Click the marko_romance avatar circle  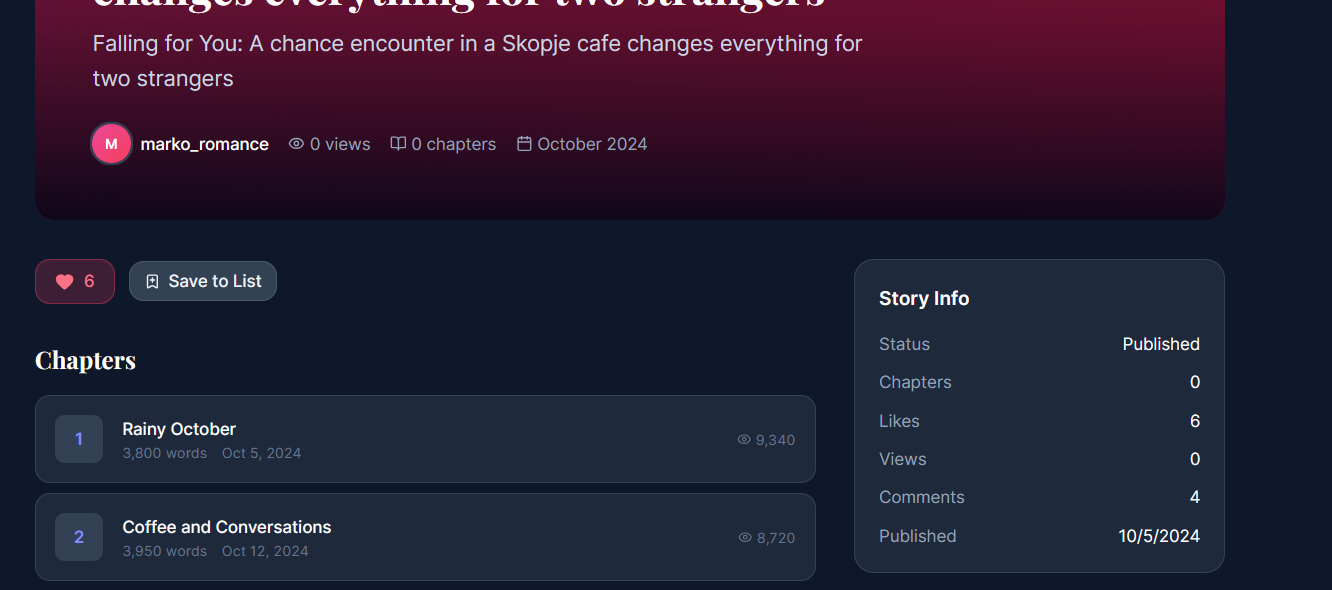click(x=111, y=144)
